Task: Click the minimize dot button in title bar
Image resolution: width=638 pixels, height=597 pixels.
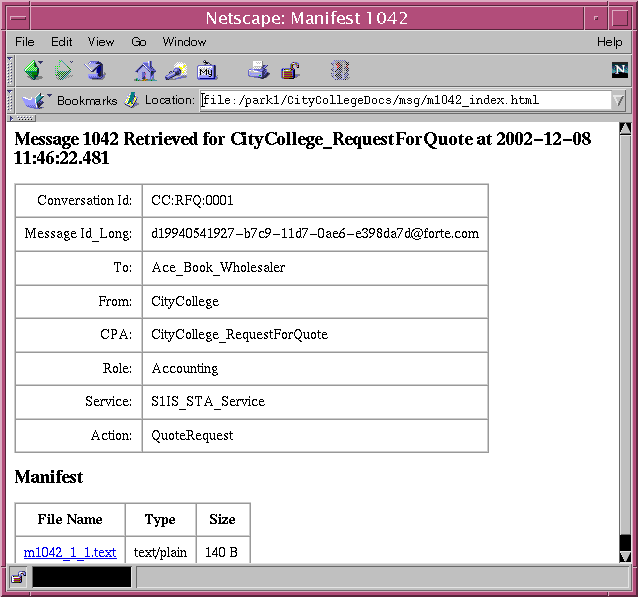Action: 596,18
